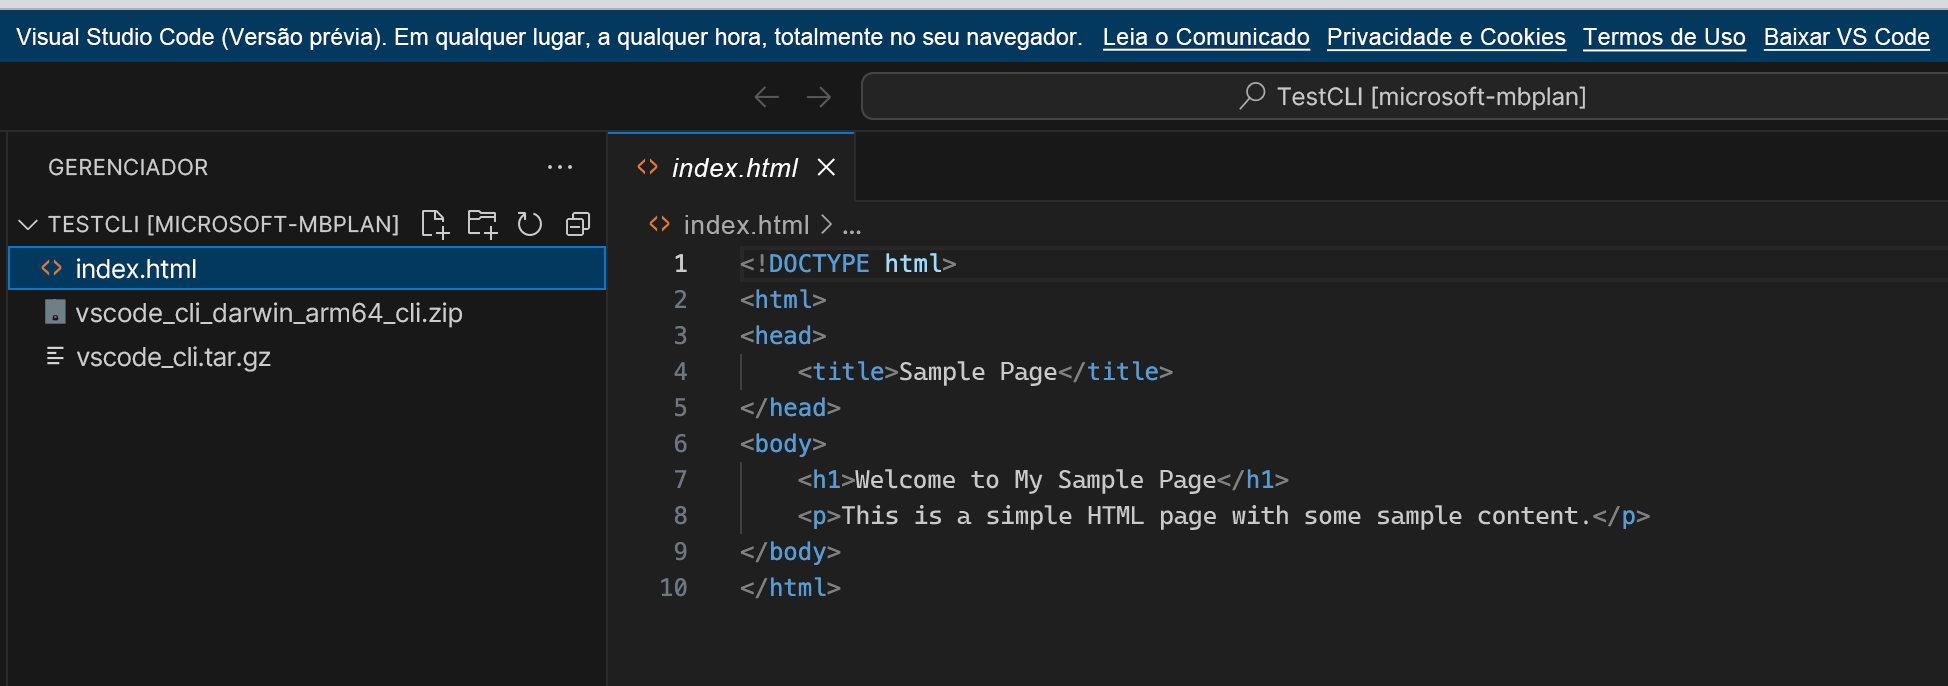Expand the breadcrumb chevron after index.html
Image resolution: width=1948 pixels, height=686 pixels.
point(826,225)
